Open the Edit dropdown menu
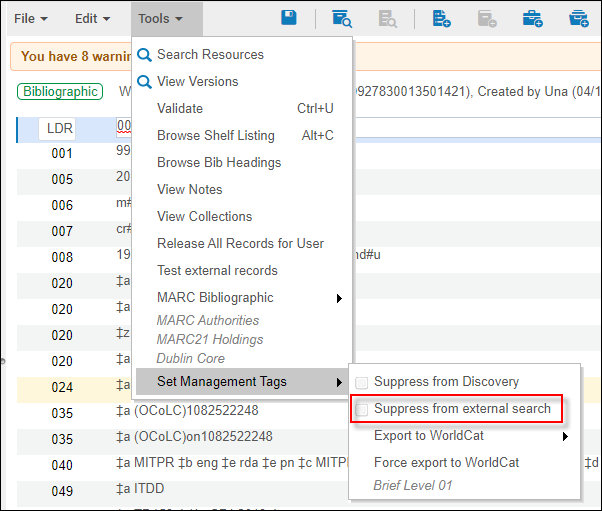 tap(92, 18)
